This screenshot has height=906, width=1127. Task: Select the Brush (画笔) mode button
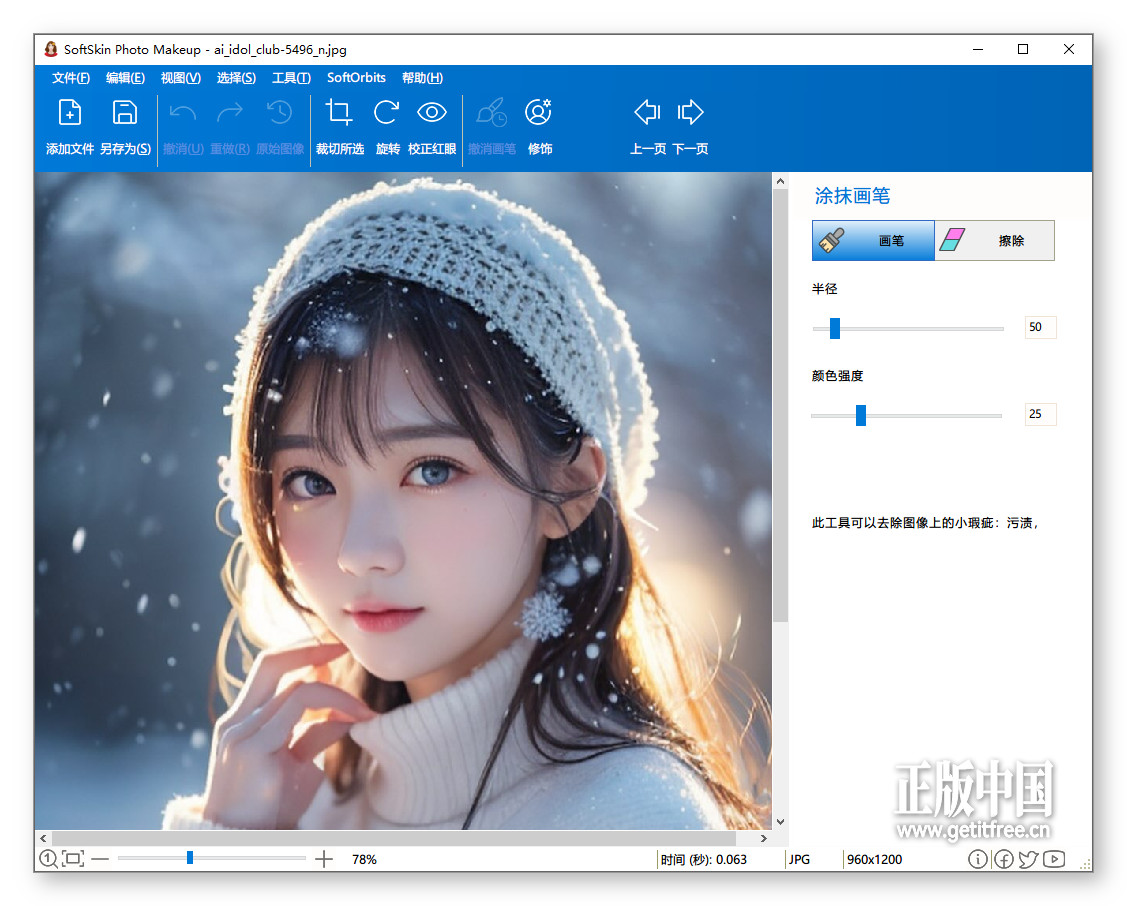point(873,241)
